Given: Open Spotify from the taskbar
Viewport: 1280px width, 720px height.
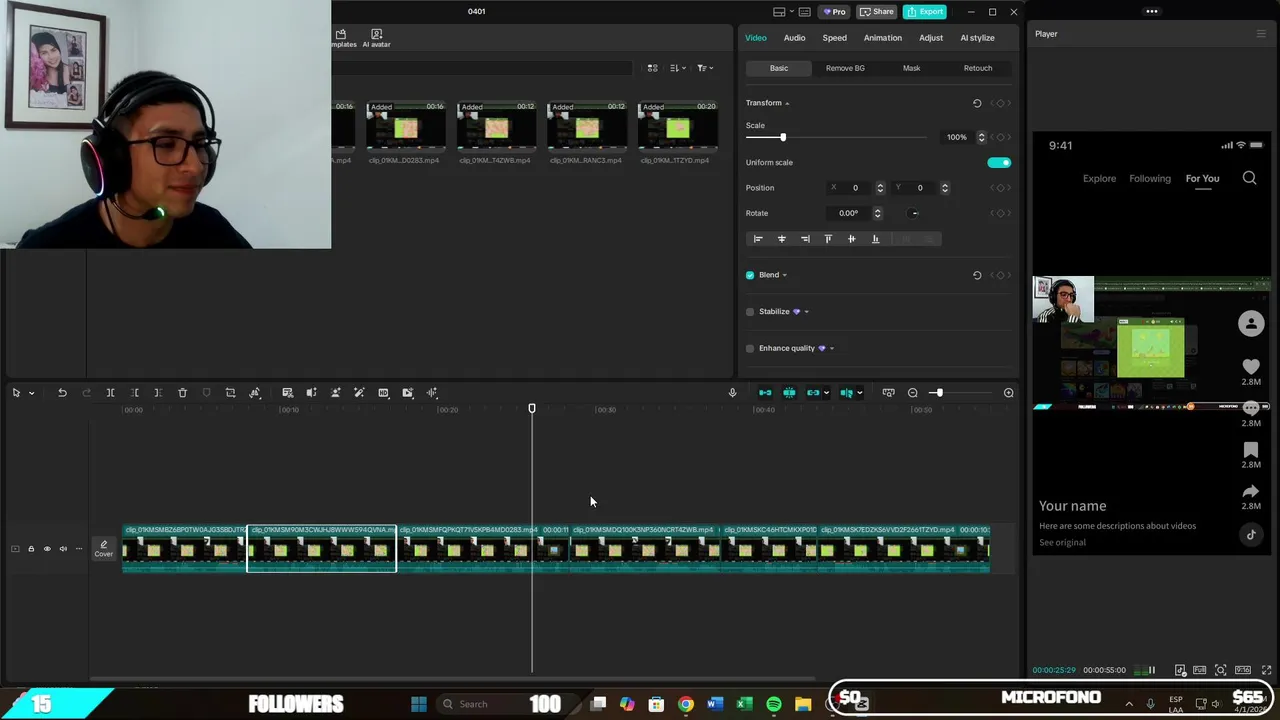Looking at the screenshot, I should tap(774, 704).
